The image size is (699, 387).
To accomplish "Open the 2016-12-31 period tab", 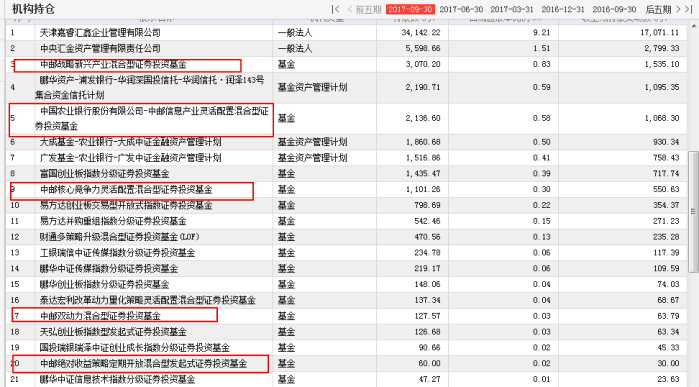I will pyautogui.click(x=563, y=9).
